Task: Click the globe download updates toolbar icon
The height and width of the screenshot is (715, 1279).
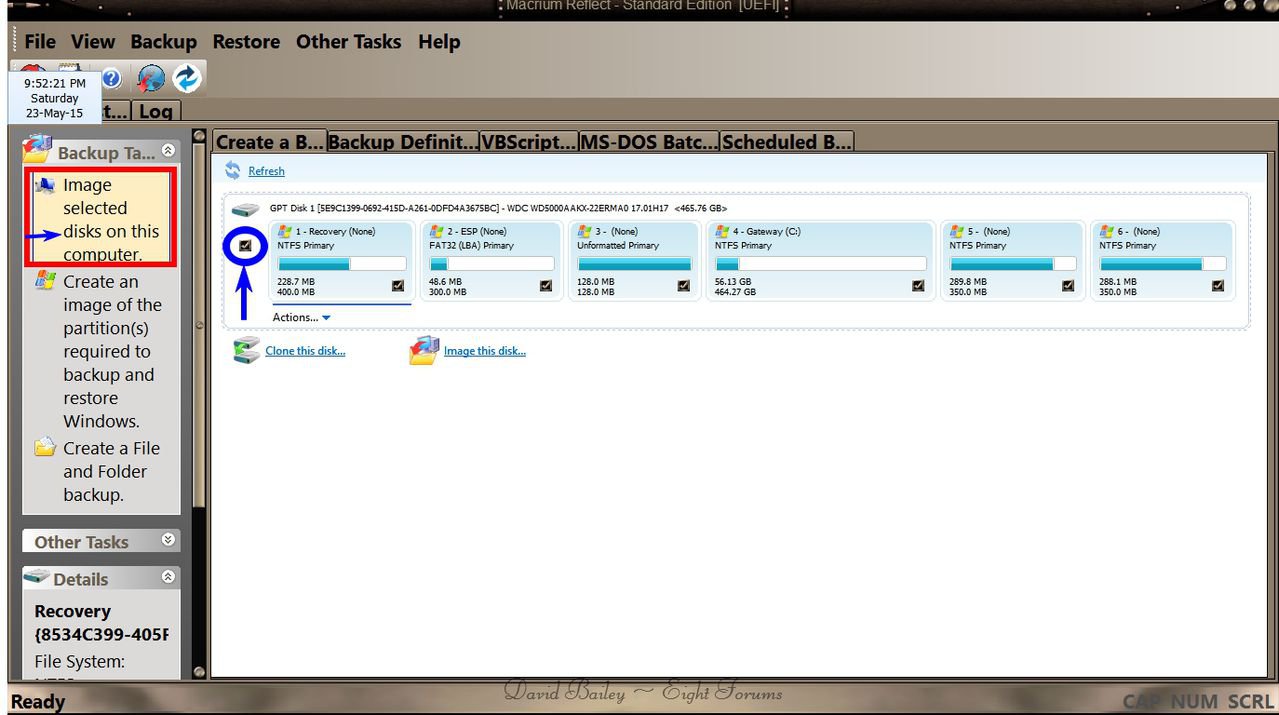Action: (151, 77)
